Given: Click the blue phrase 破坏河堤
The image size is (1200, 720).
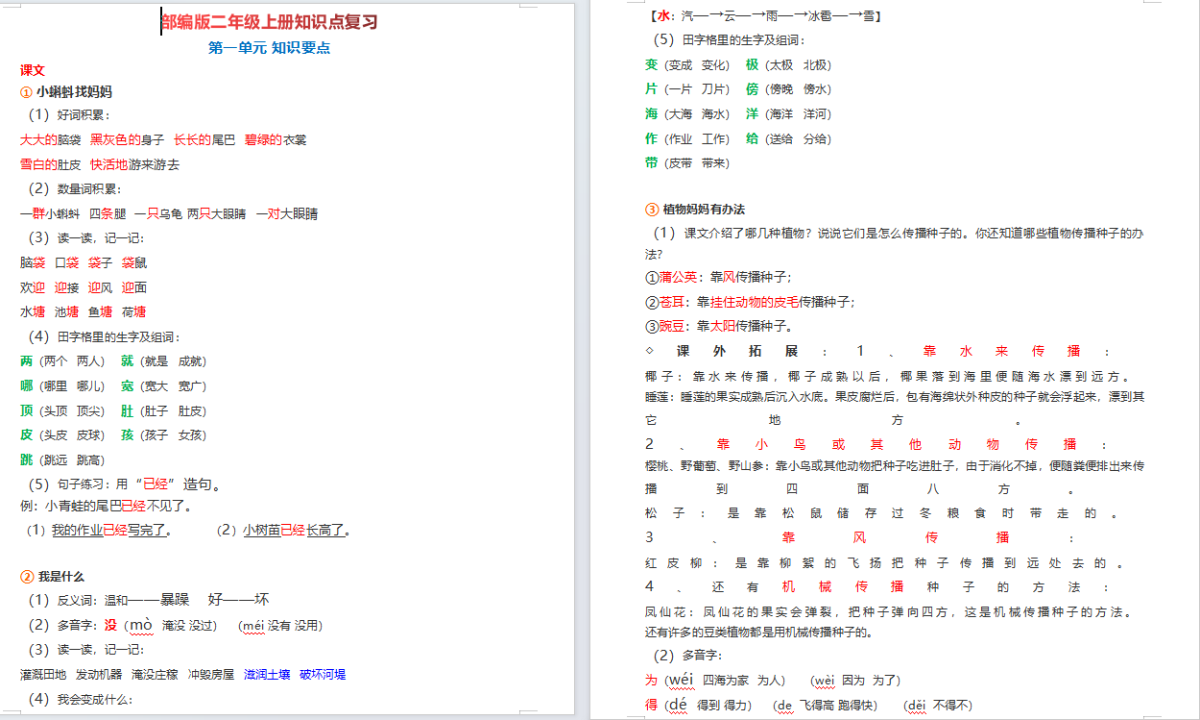Looking at the screenshot, I should point(322,674).
